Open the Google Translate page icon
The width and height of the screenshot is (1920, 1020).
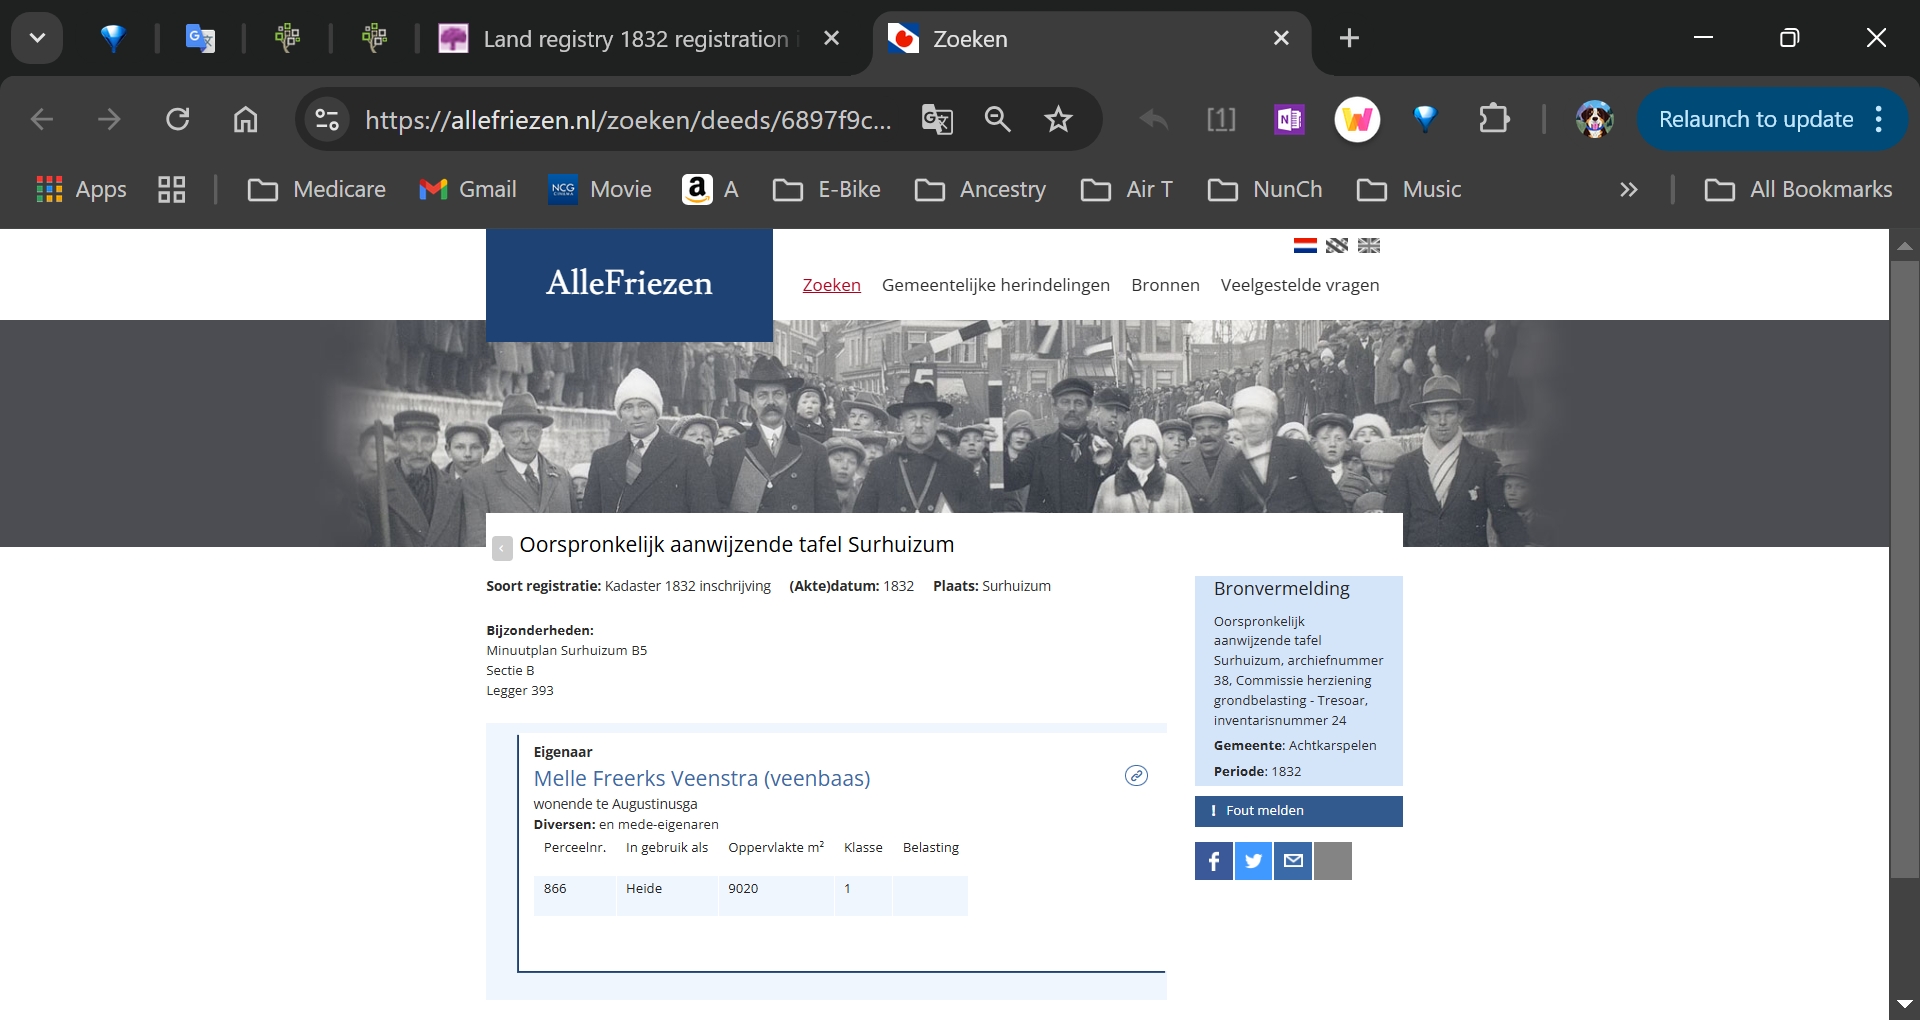click(937, 120)
